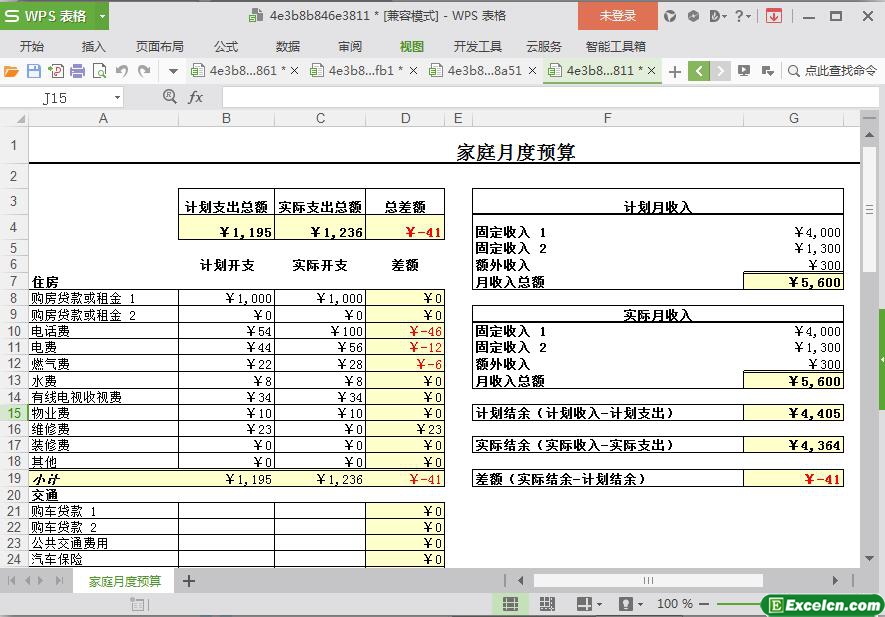Click the Print Preview icon

(x=100, y=71)
